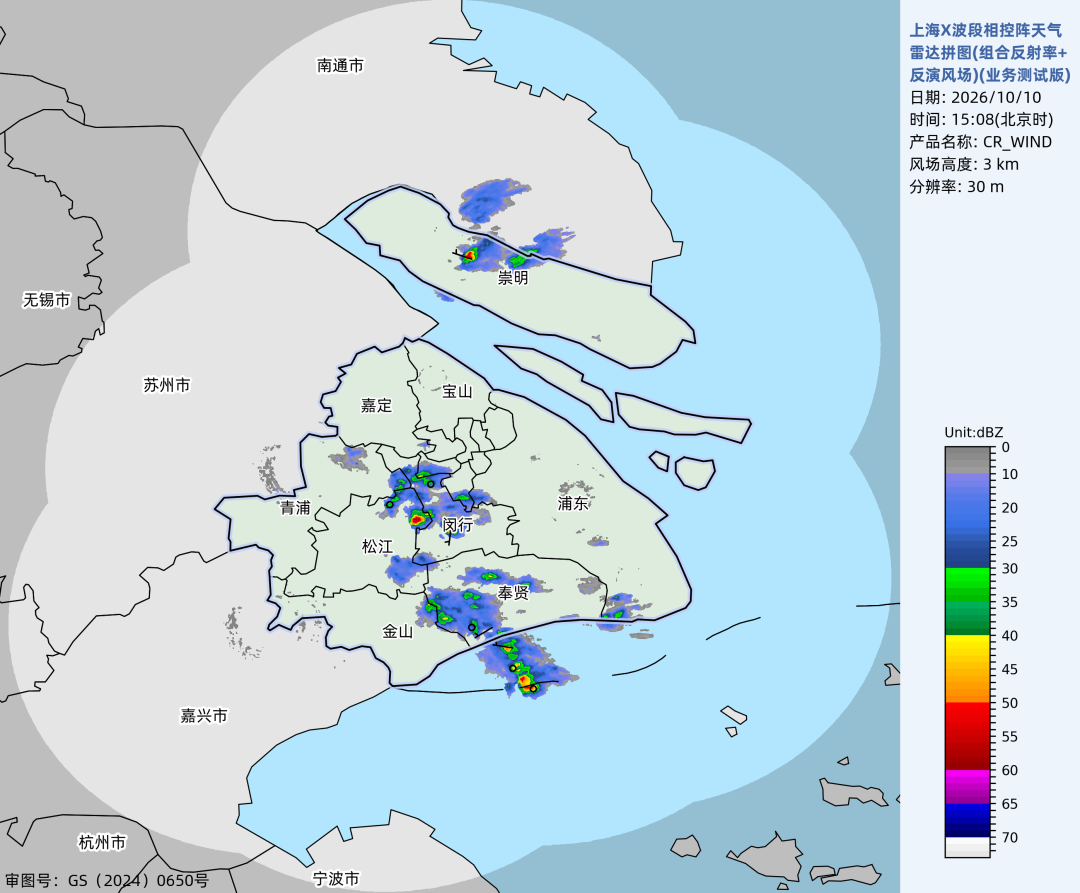Image resolution: width=1080 pixels, height=893 pixels.
Task: Click the 风场高度: 3 km line
Action: point(964,165)
